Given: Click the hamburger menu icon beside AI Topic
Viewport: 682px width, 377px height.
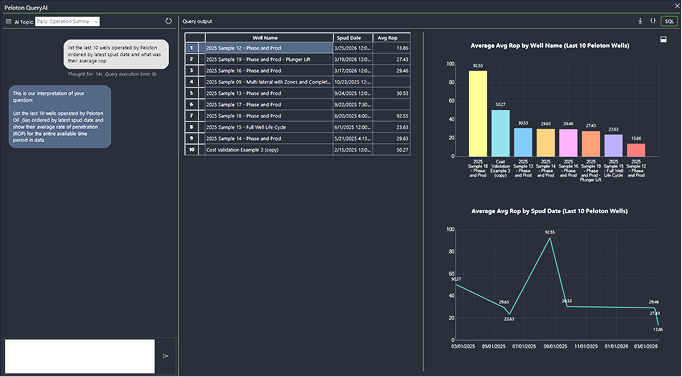Looking at the screenshot, I should click(8, 21).
